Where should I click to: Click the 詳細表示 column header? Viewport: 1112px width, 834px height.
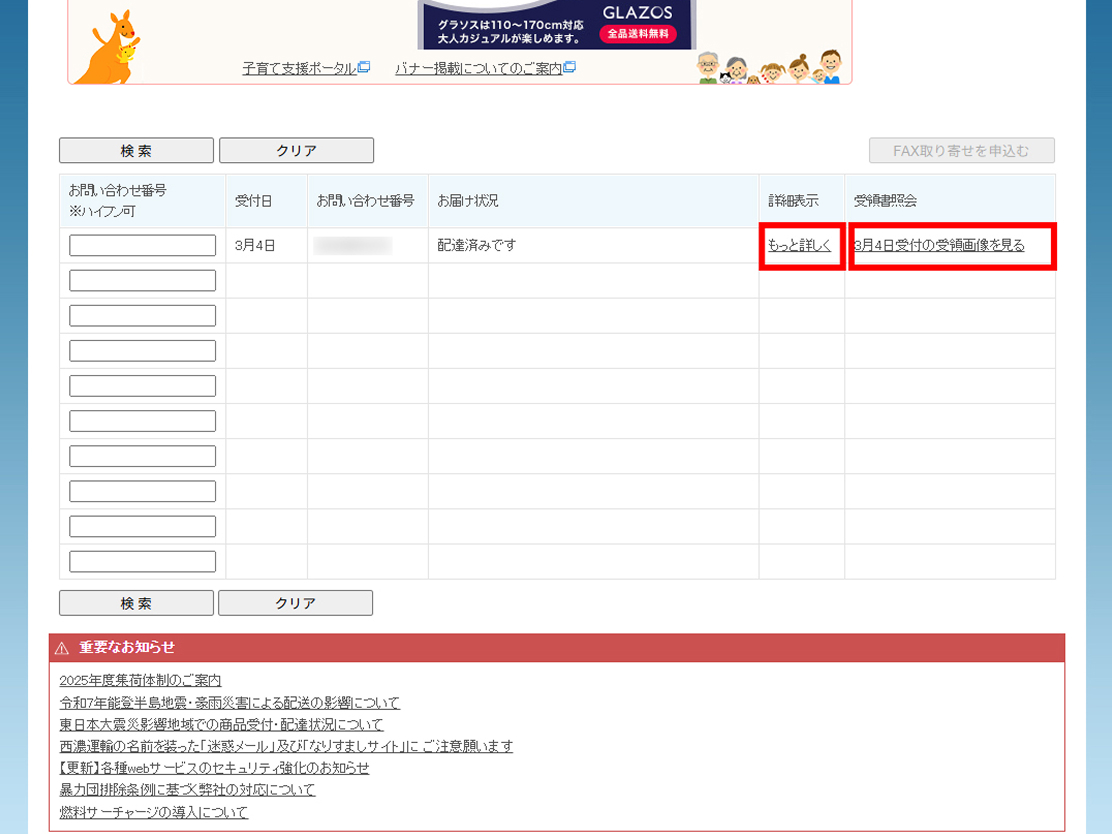(801, 201)
